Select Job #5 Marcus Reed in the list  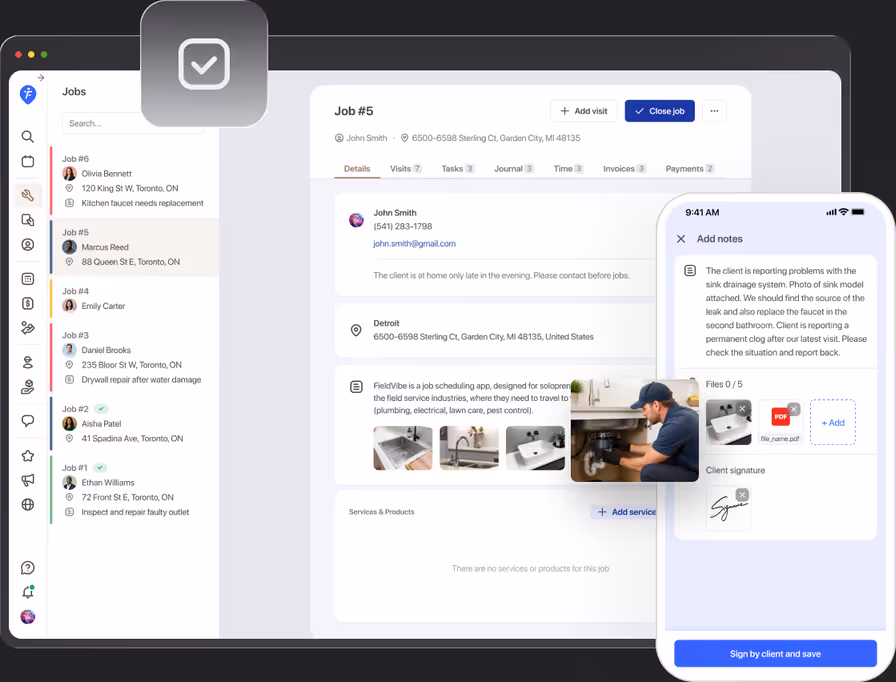(x=135, y=247)
